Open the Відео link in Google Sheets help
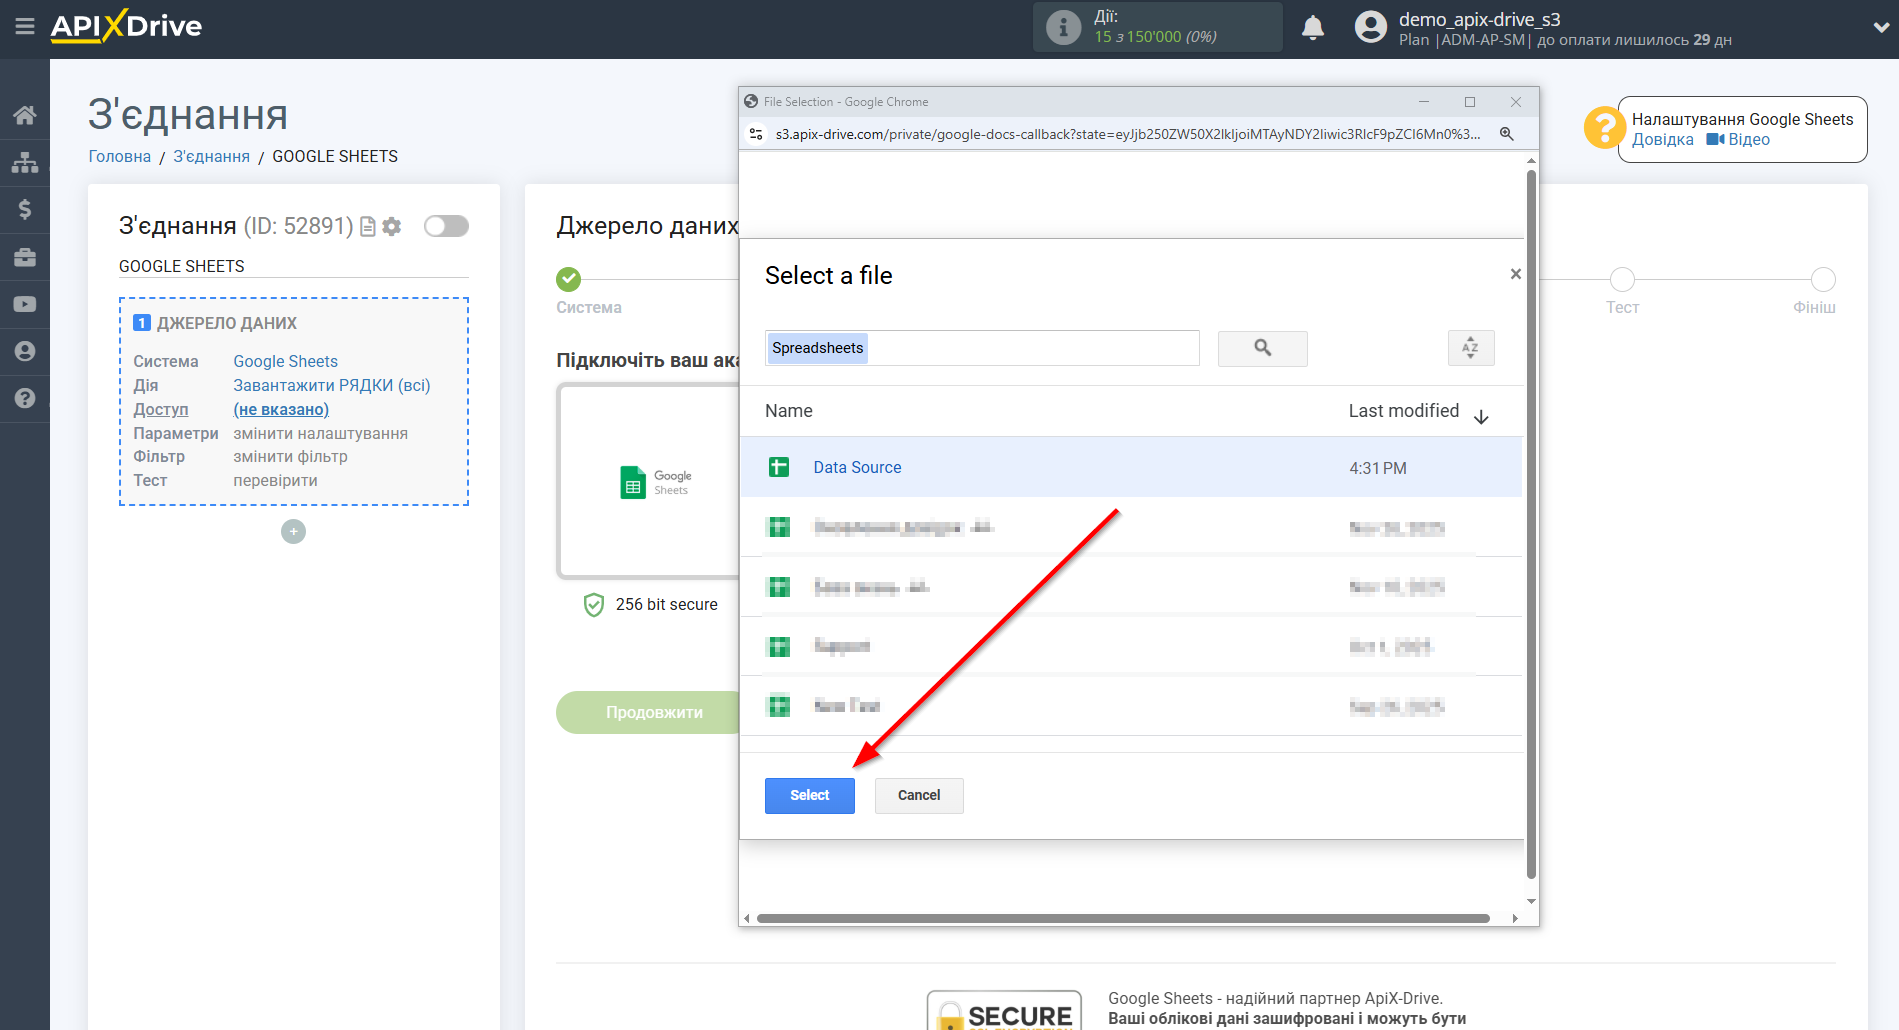 pyautogui.click(x=1747, y=139)
